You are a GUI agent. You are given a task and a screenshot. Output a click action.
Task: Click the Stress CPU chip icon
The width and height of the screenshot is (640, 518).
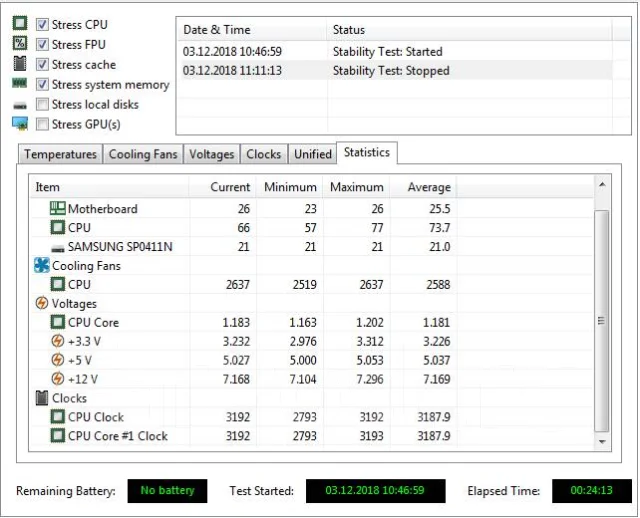point(20,24)
